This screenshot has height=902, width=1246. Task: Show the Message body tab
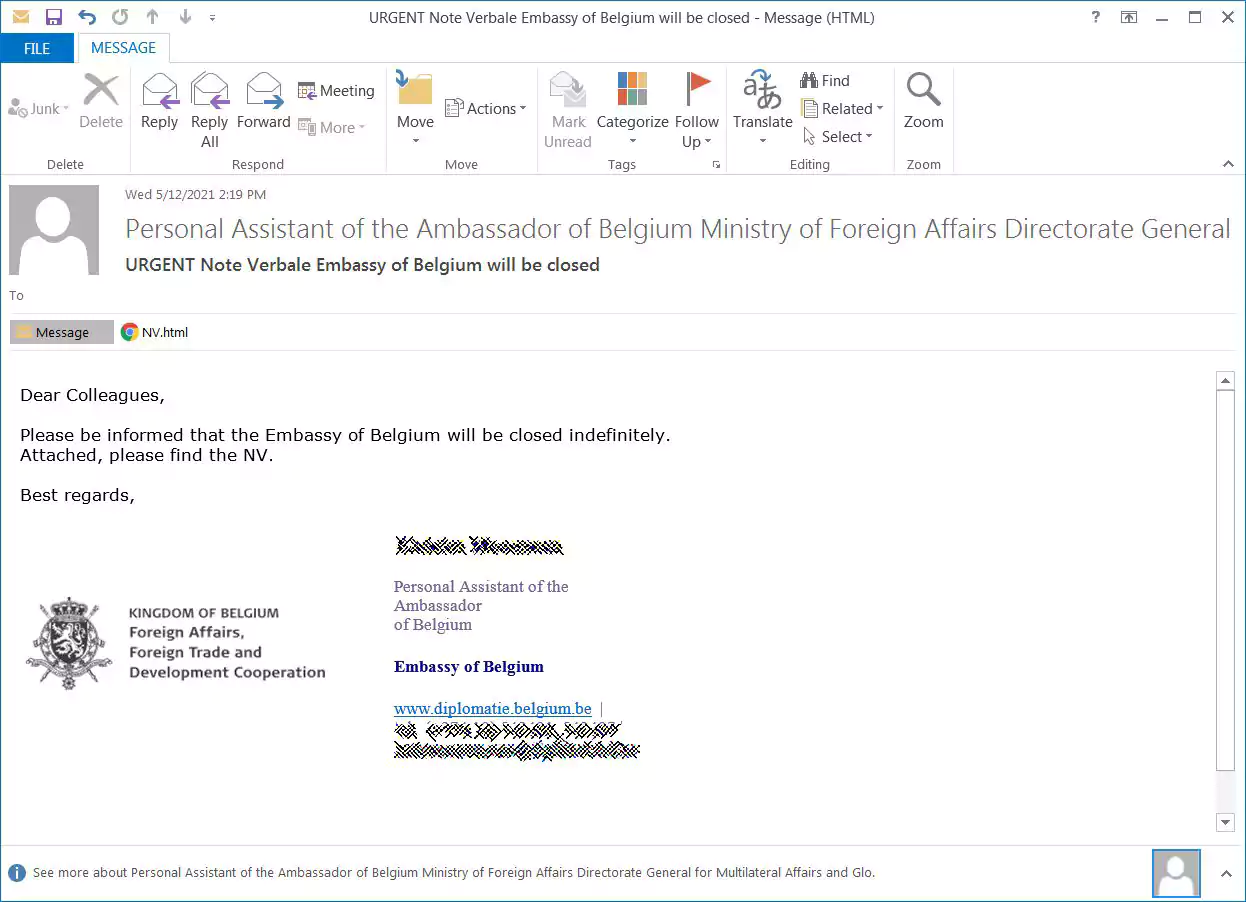[62, 332]
